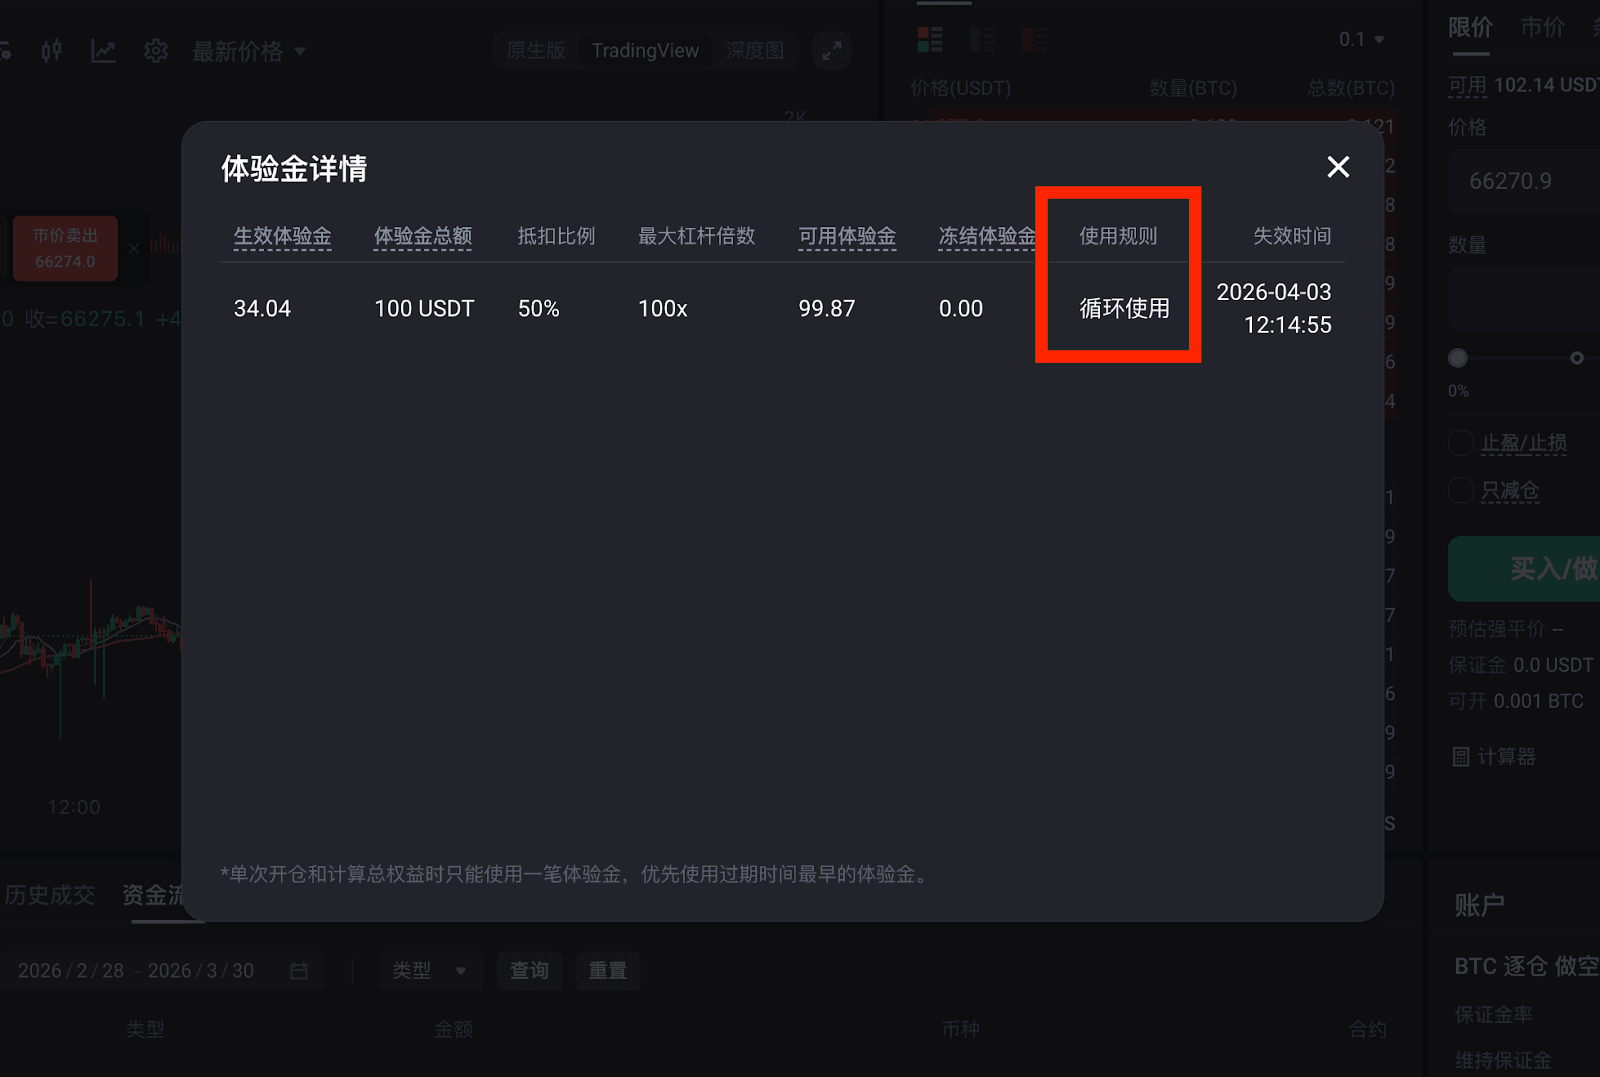Switch to the 市价 order tab
The width and height of the screenshot is (1600, 1077).
[x=1542, y=27]
